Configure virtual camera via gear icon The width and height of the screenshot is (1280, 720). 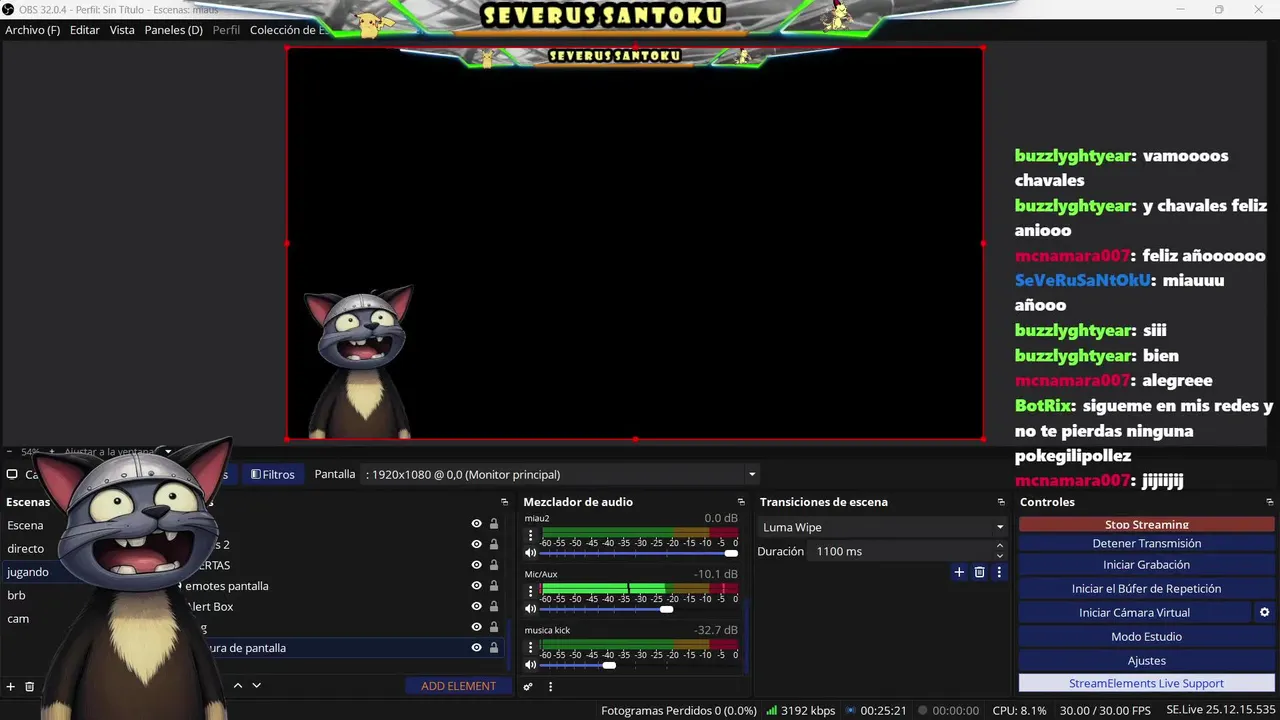pyautogui.click(x=1264, y=612)
